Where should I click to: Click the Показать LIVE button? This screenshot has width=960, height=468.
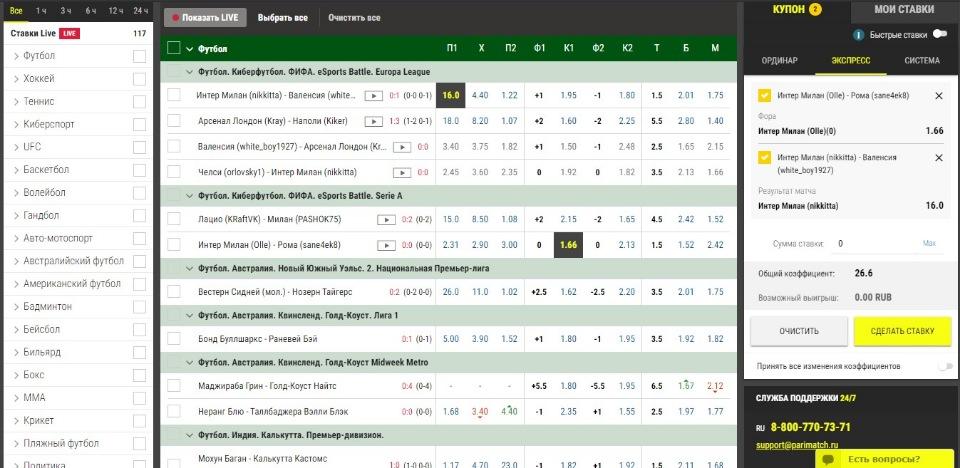[205, 18]
